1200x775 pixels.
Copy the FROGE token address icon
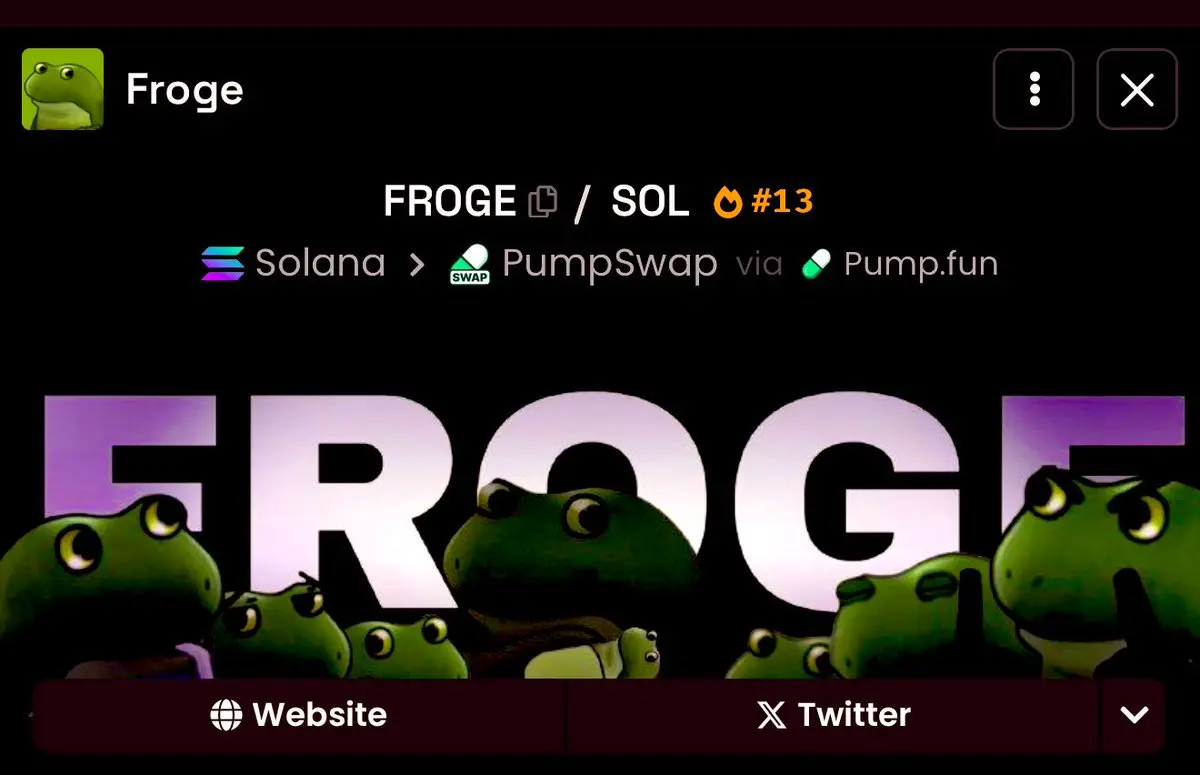tap(543, 202)
